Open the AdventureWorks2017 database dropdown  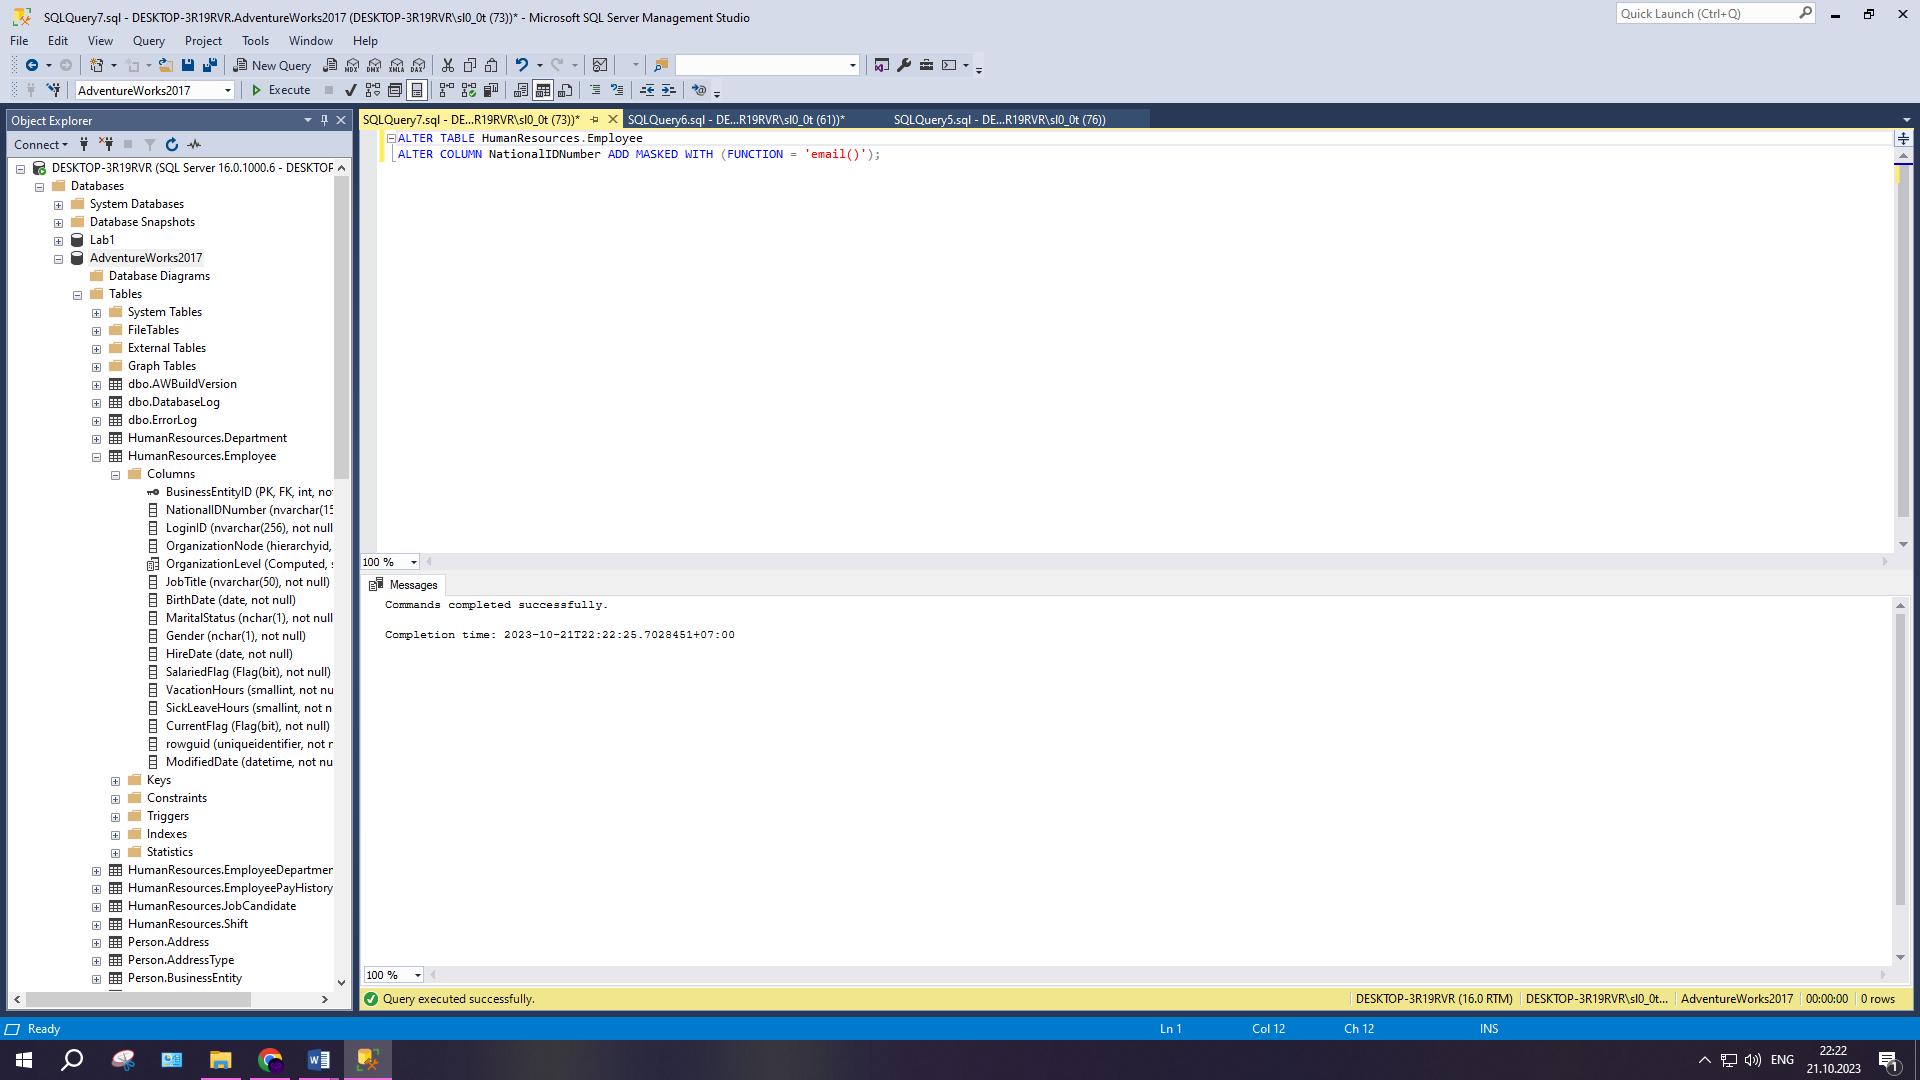(228, 90)
